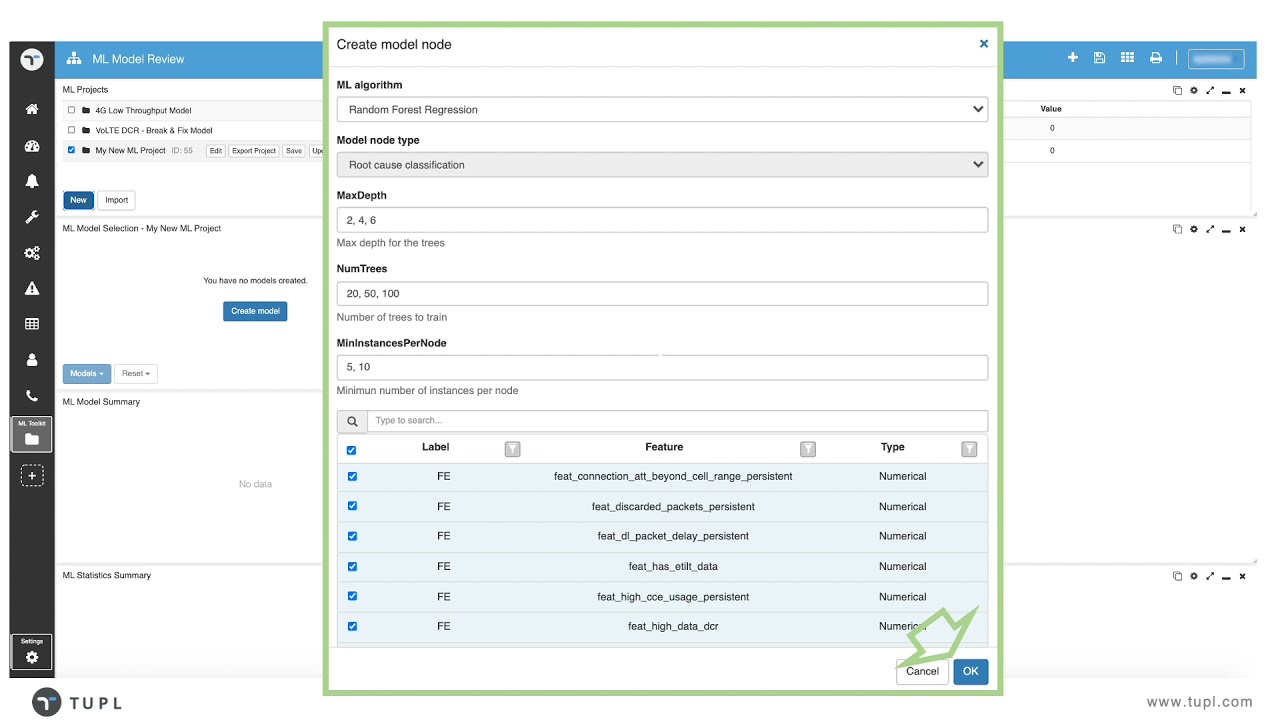Click the feat_has_etilt_data feature name
Screen dimensions: 1280x720
tap(673, 566)
